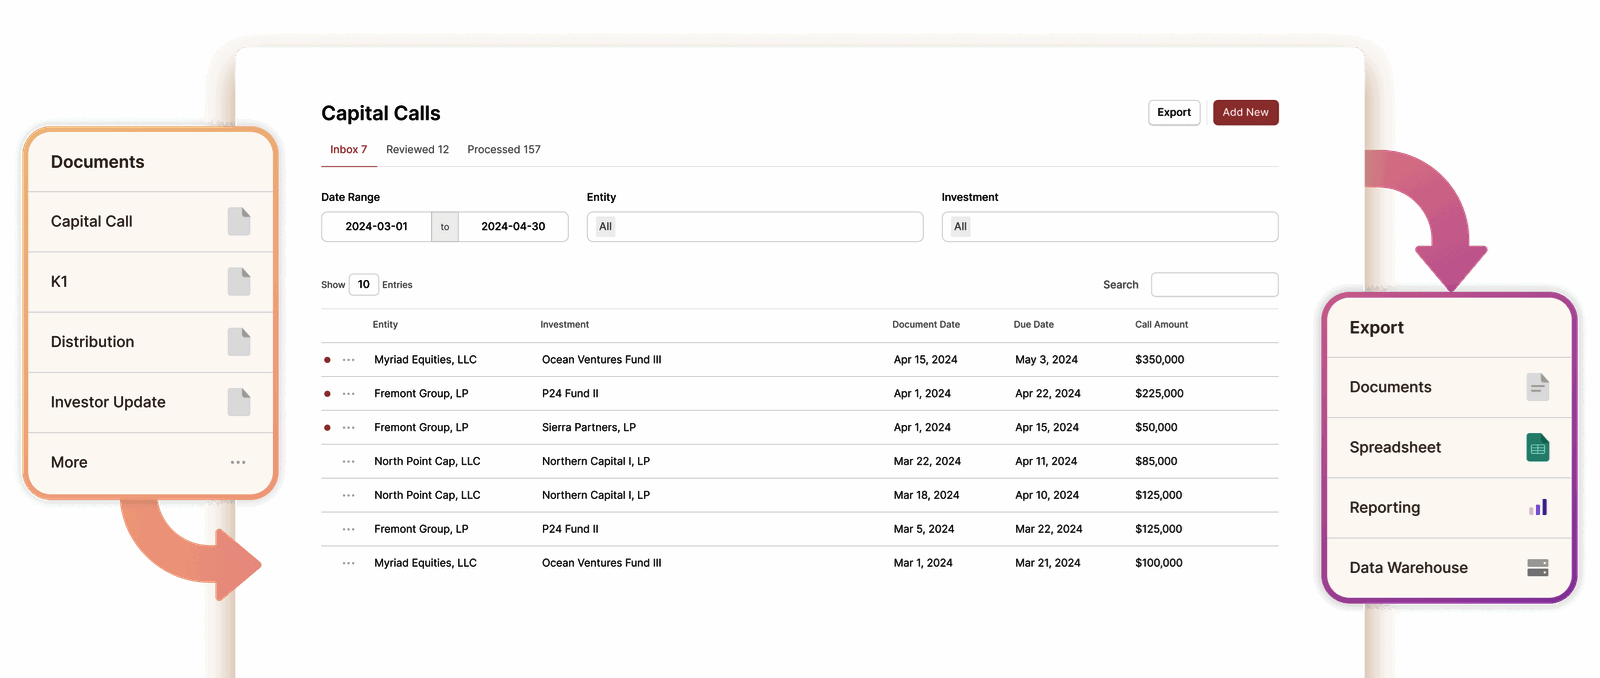This screenshot has width=1600, height=678.
Task: Click unread dot on Fremont Group $225,000 row
Action: tap(327, 394)
